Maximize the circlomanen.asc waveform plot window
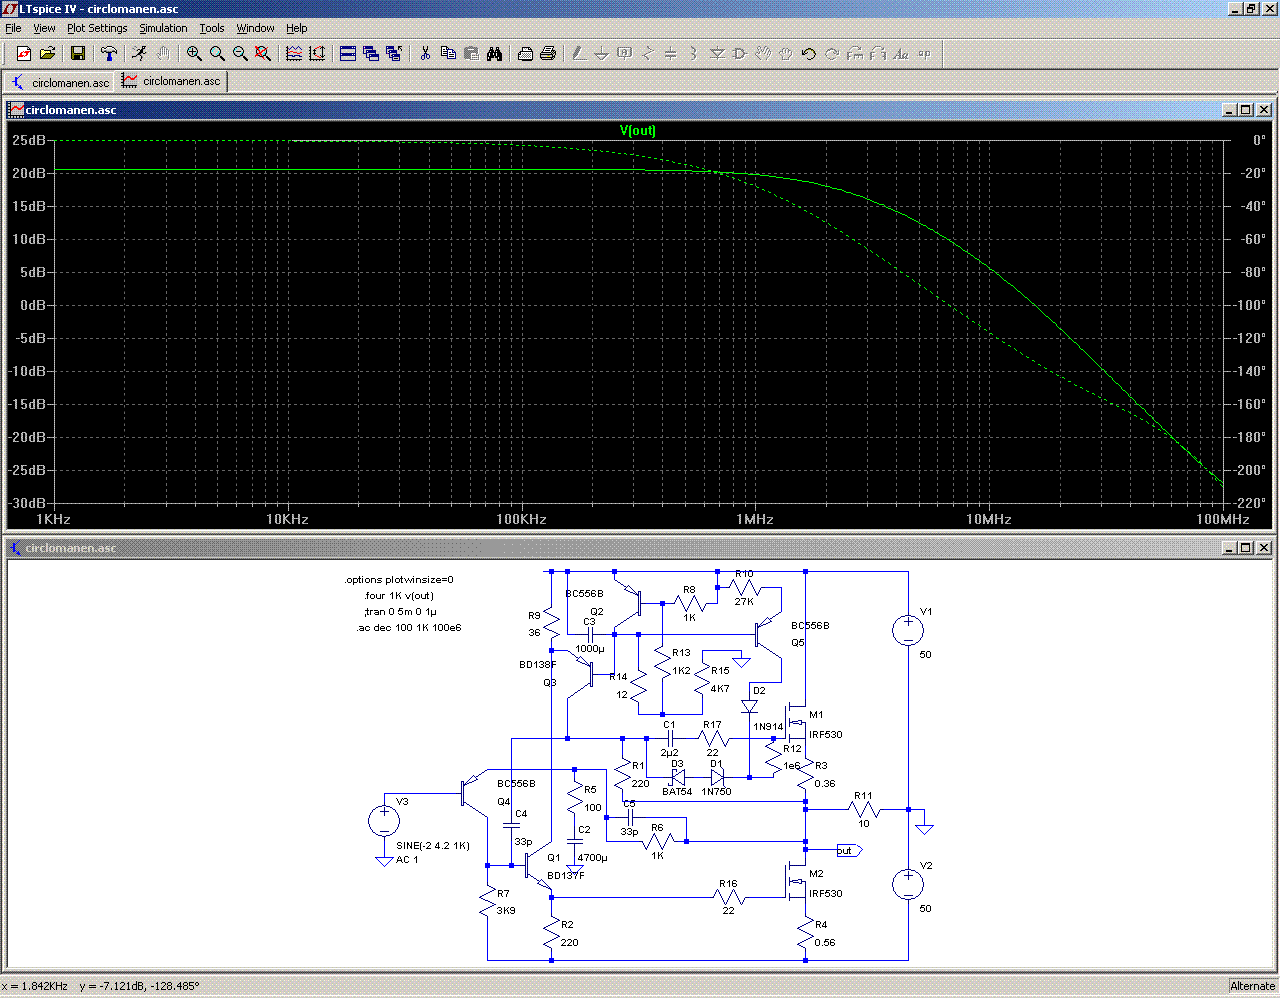The height and width of the screenshot is (998, 1280). pos(1246,110)
